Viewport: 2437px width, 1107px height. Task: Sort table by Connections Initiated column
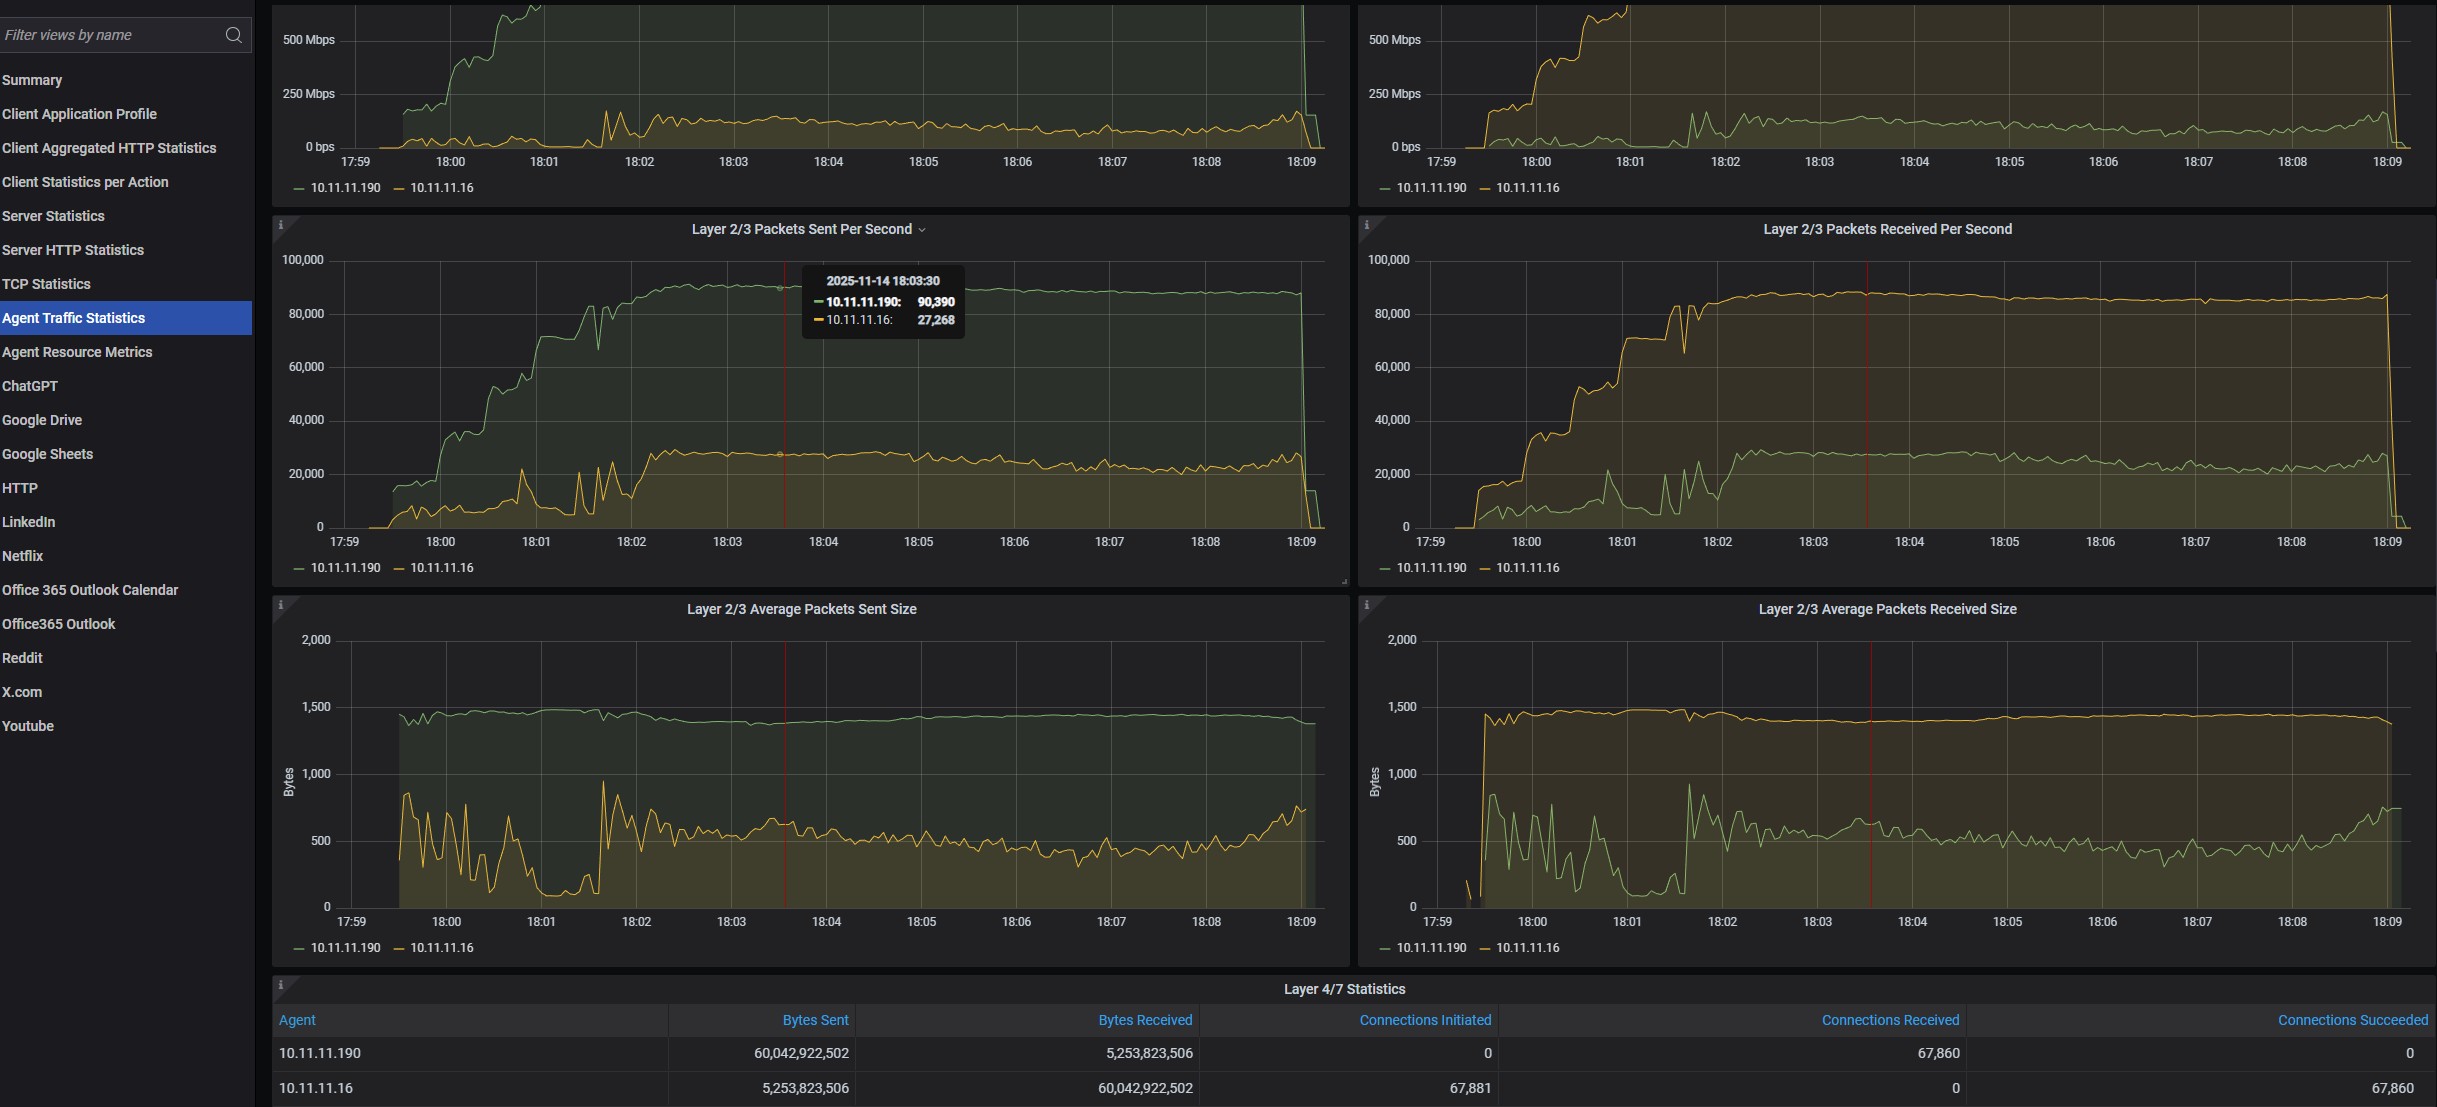[1424, 1020]
